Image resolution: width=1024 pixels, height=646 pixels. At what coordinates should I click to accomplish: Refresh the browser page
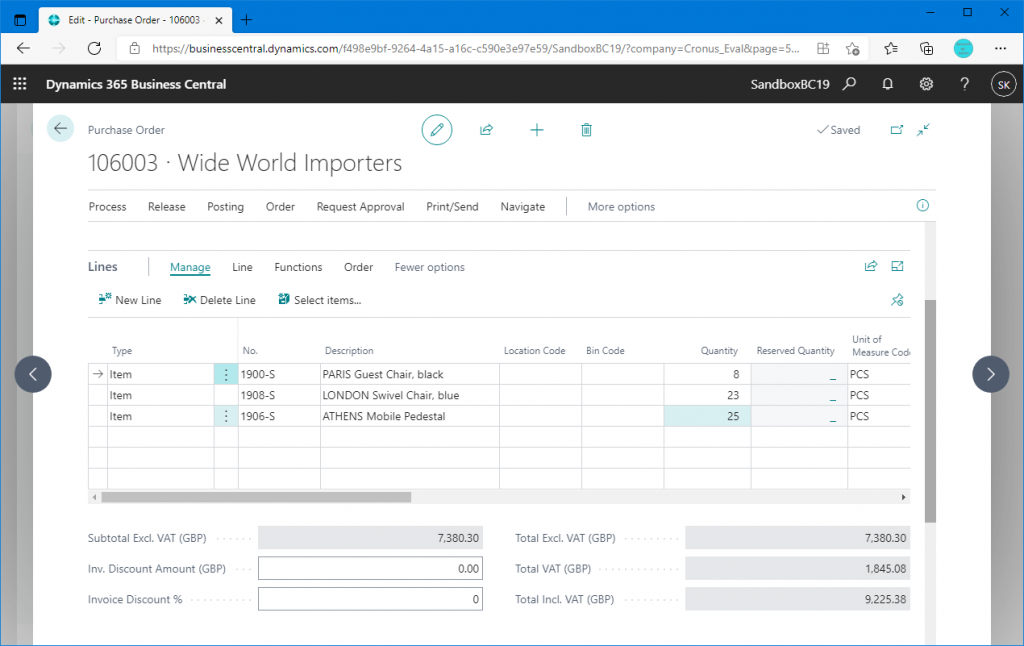click(x=94, y=48)
